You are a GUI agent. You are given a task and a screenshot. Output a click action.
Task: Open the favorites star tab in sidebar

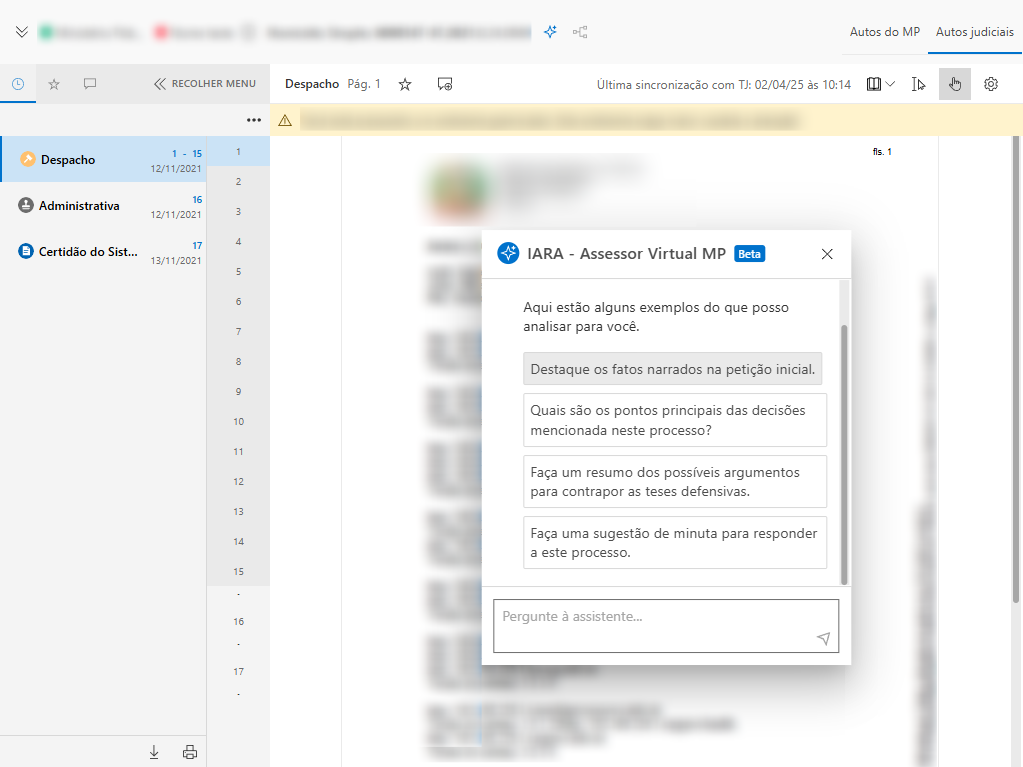[54, 84]
